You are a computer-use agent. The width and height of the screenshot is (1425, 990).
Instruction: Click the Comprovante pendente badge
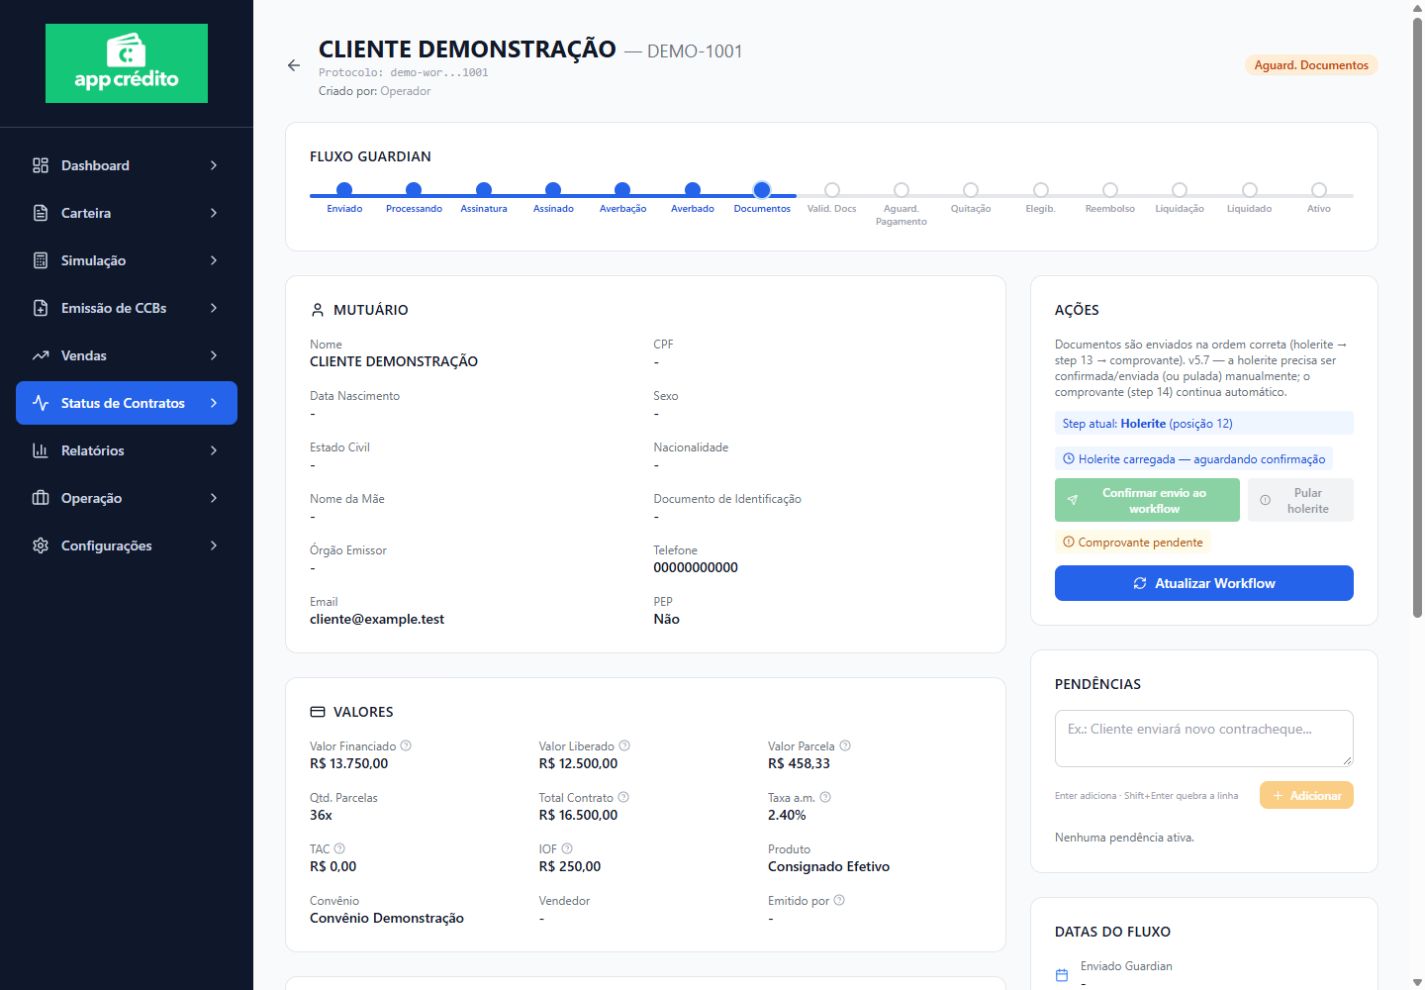click(x=1132, y=542)
